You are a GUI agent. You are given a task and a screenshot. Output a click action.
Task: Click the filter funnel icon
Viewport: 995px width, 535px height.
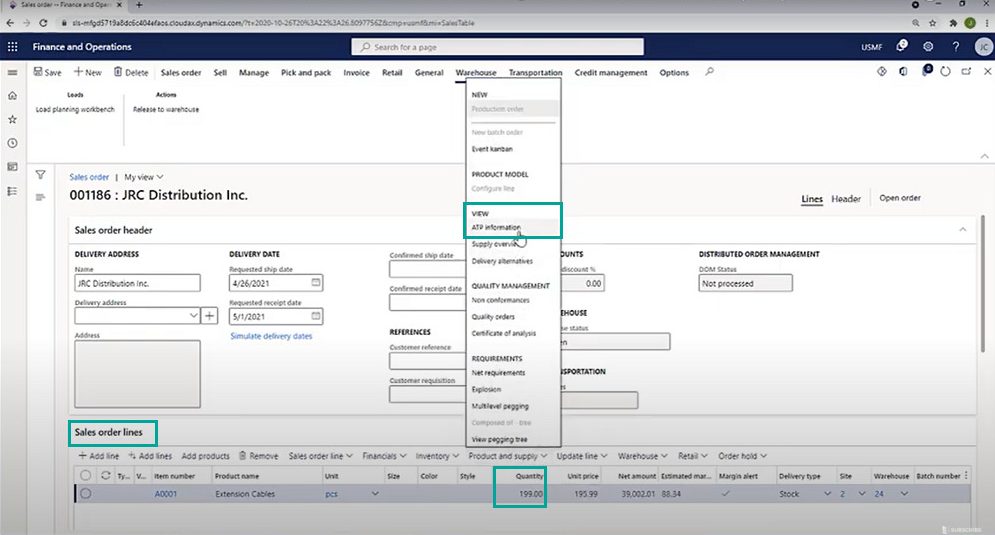pyautogui.click(x=41, y=175)
